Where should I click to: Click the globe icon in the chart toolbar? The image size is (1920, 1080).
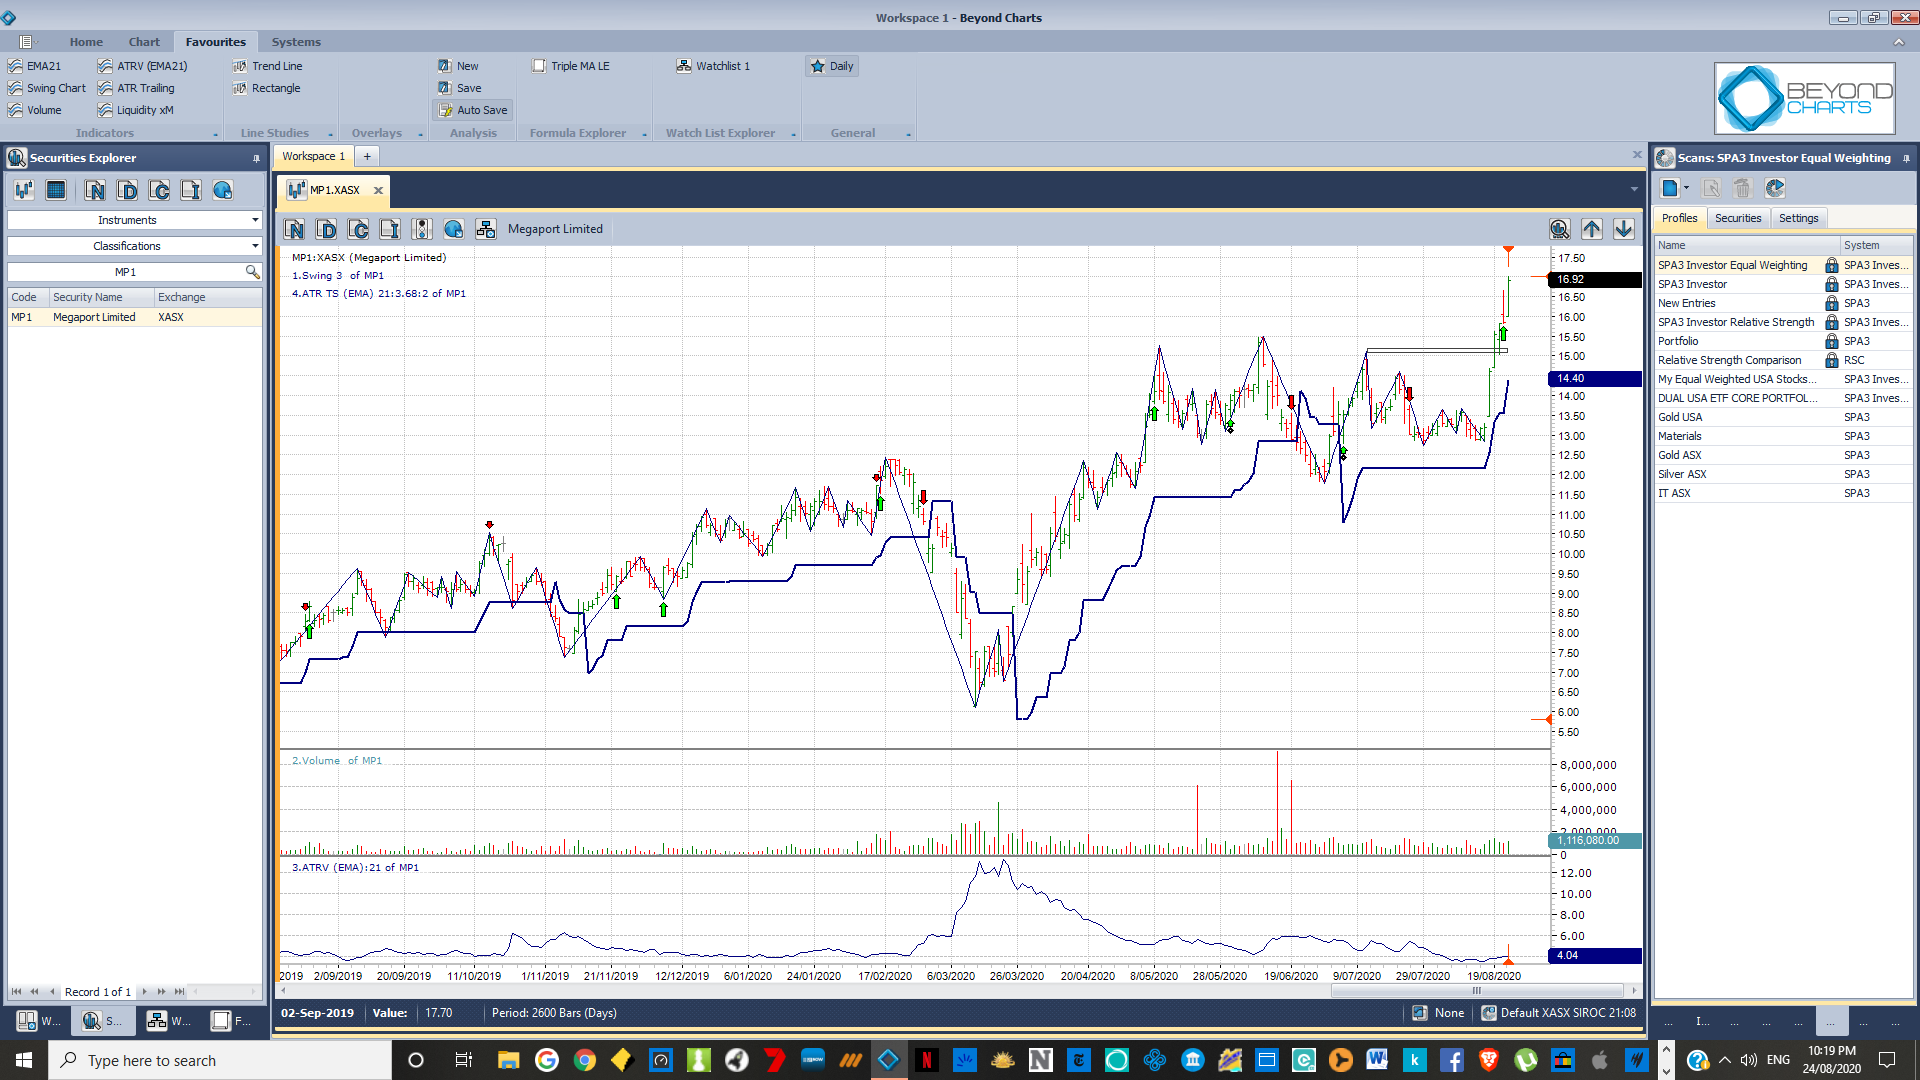[x=454, y=229]
